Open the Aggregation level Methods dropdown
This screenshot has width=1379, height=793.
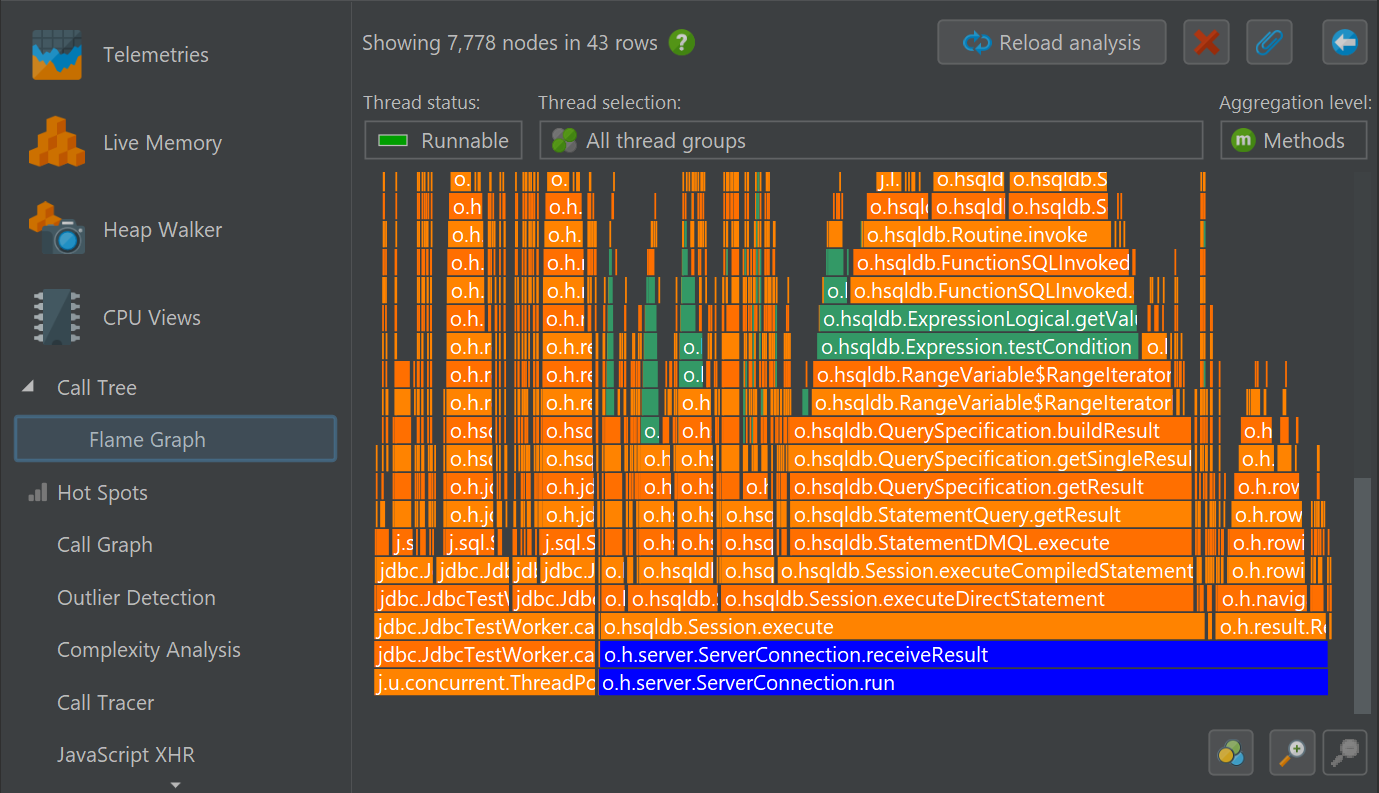point(1293,141)
